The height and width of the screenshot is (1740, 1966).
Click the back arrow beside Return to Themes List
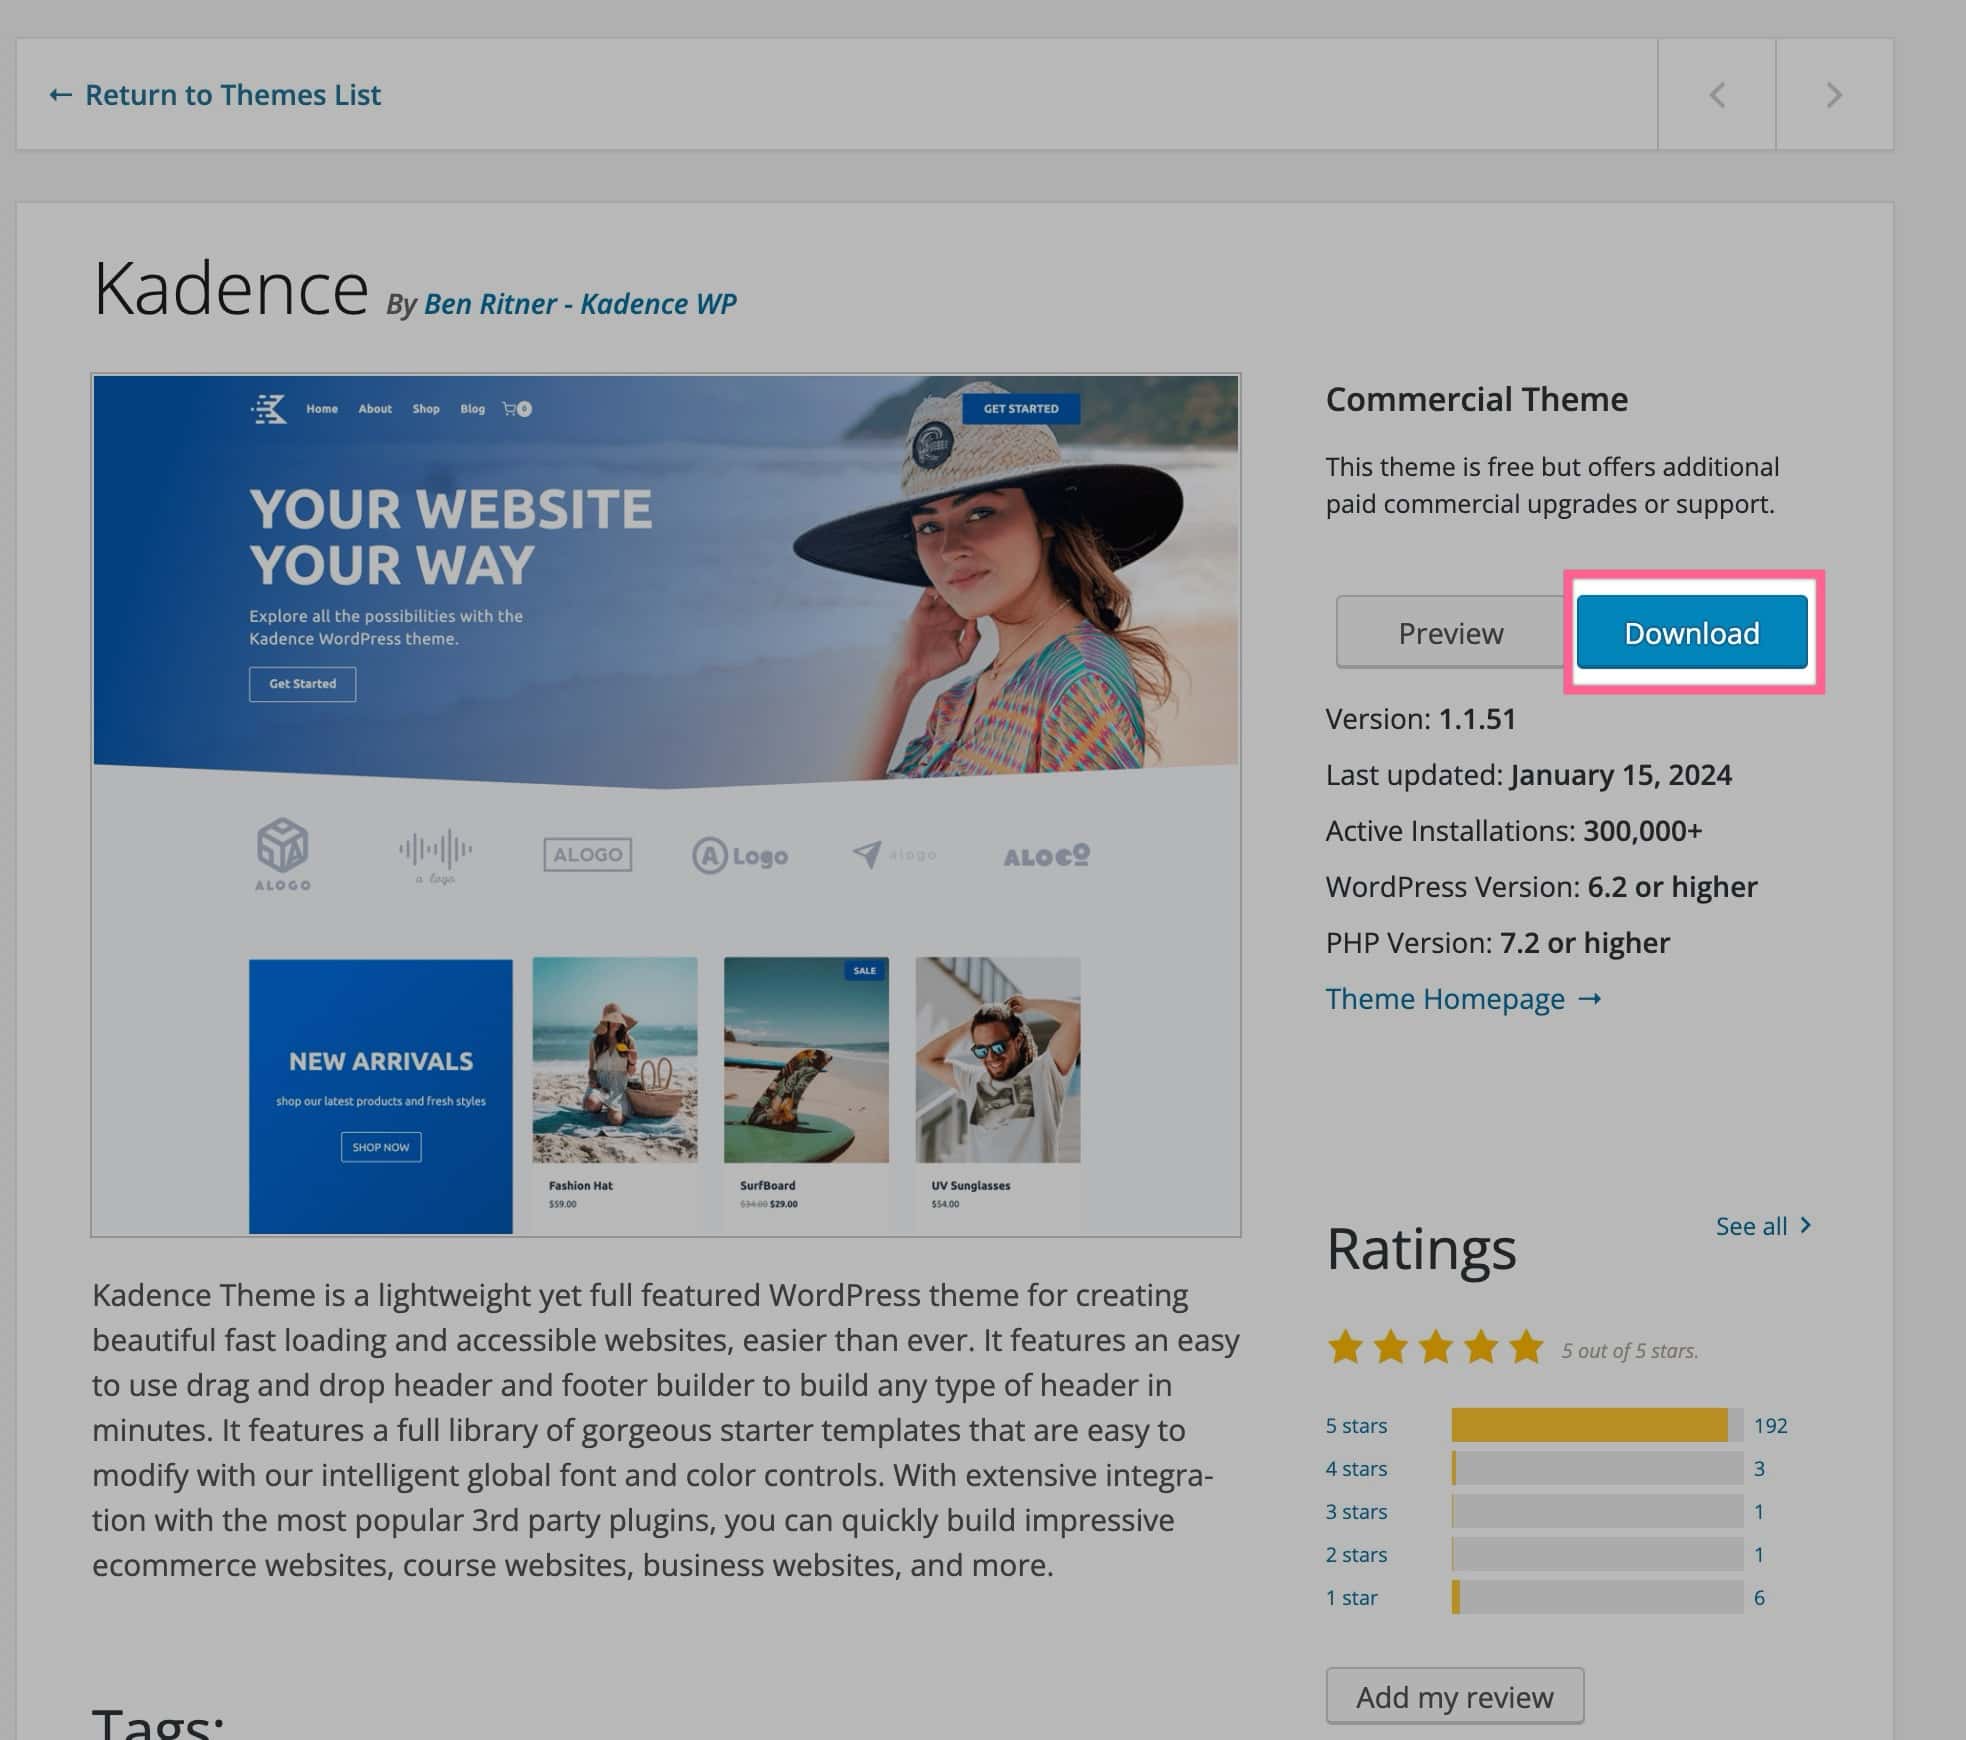pos(61,94)
